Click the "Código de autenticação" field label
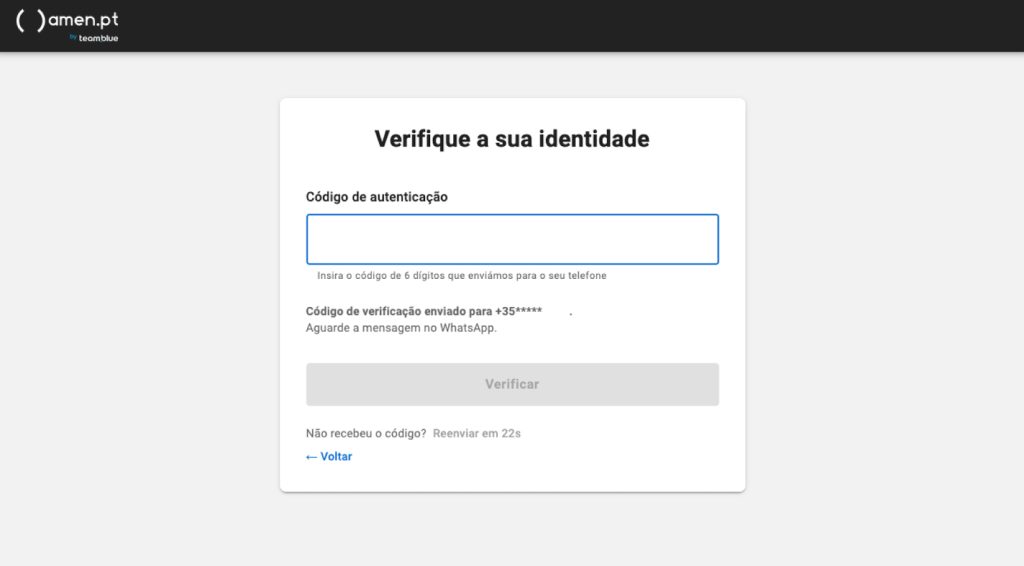Viewport: 1024px width, 566px height. [377, 197]
